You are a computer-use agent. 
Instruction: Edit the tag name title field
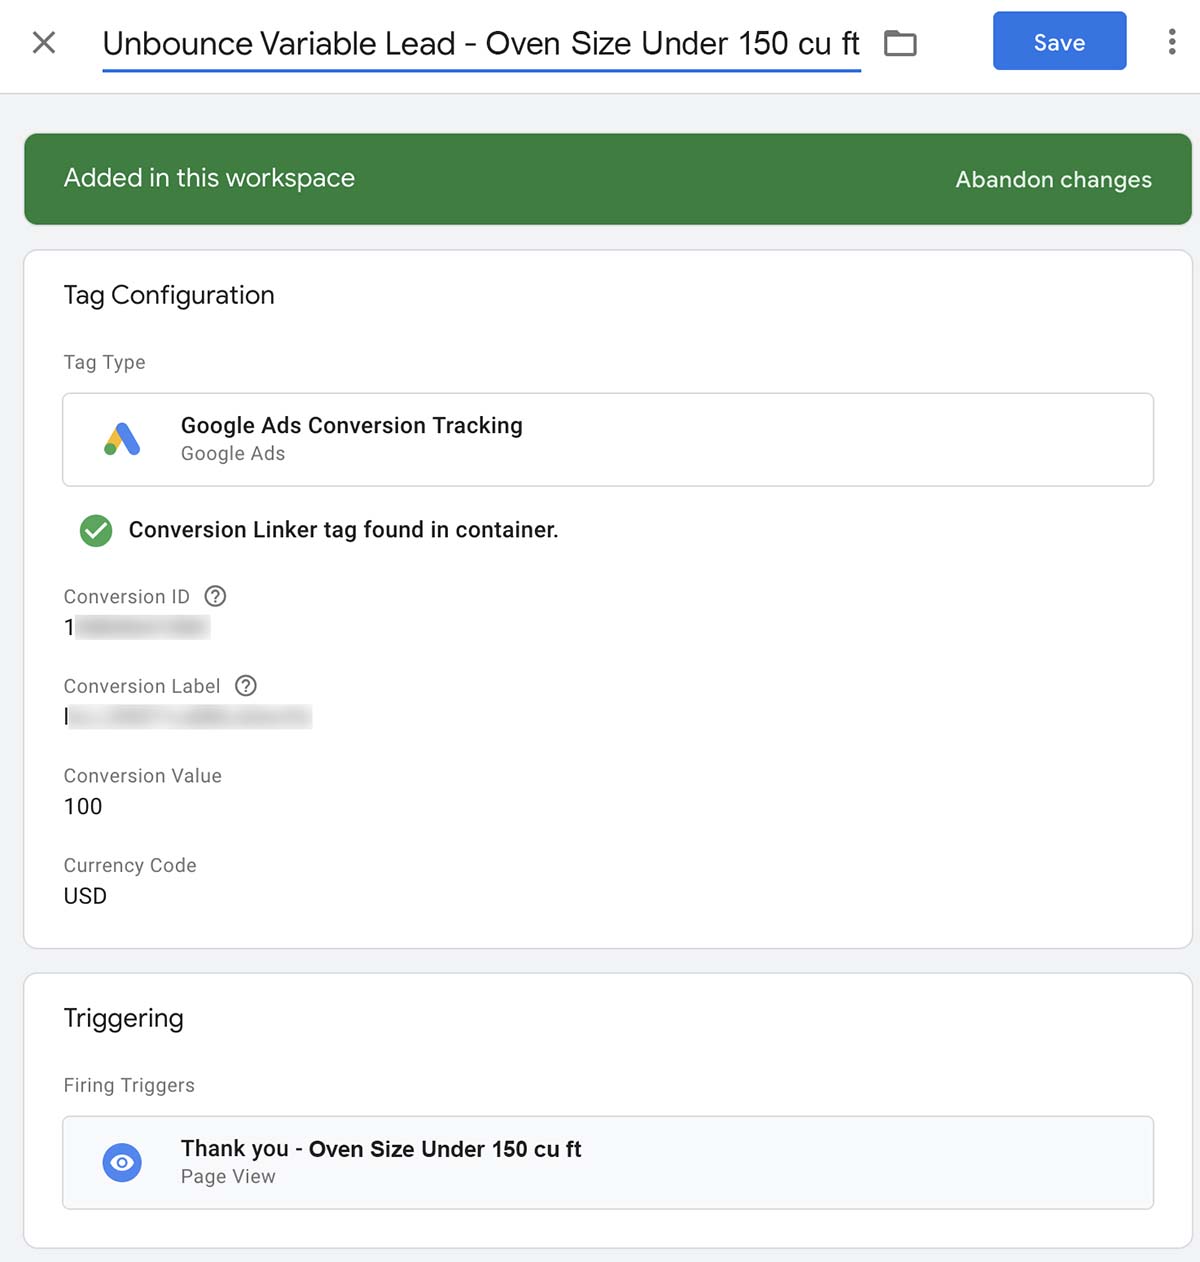click(x=481, y=44)
